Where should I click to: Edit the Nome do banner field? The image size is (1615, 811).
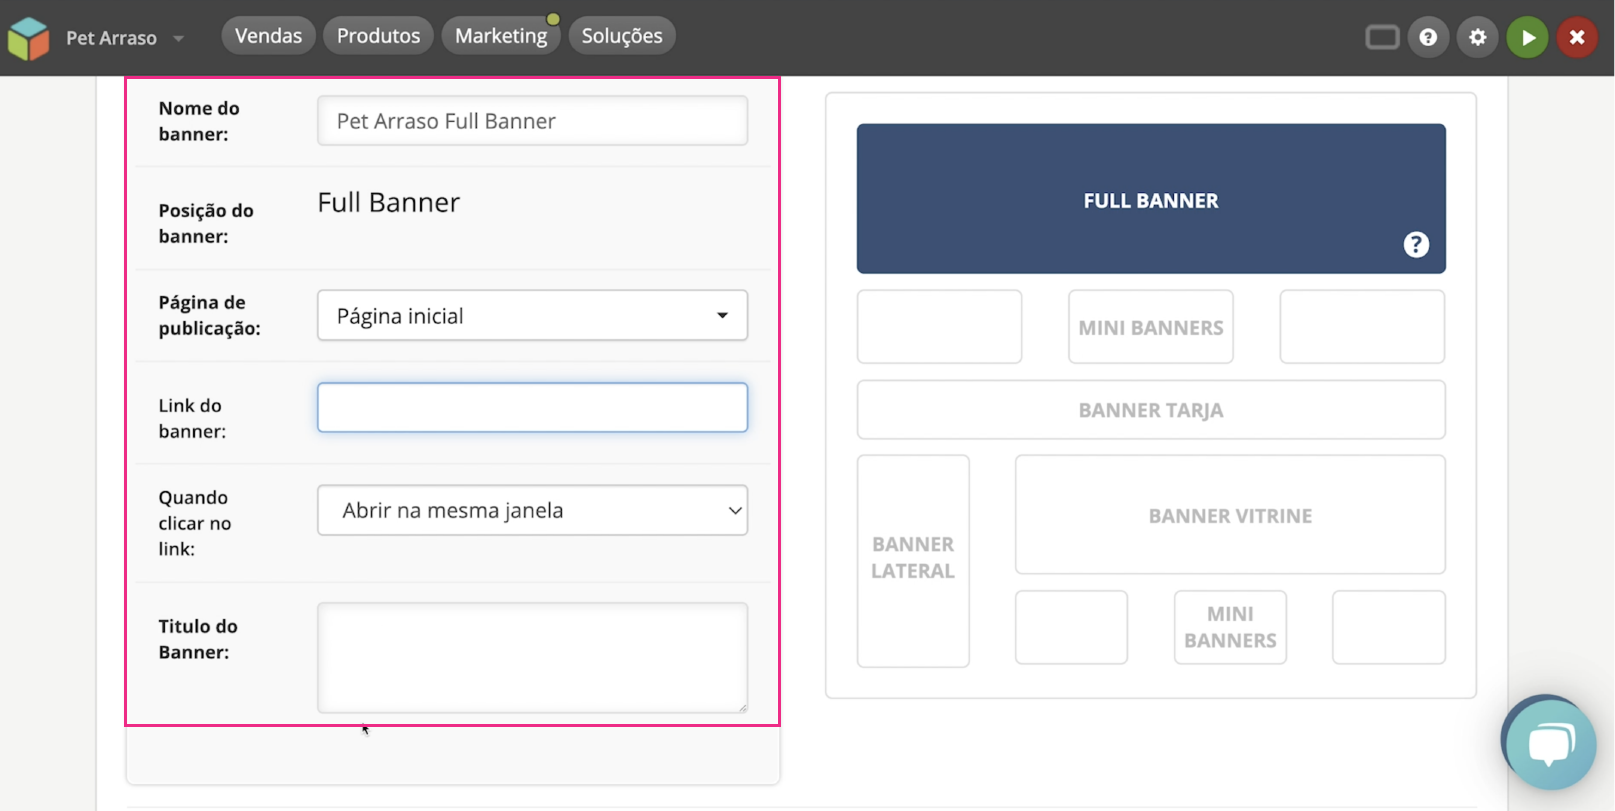532,121
